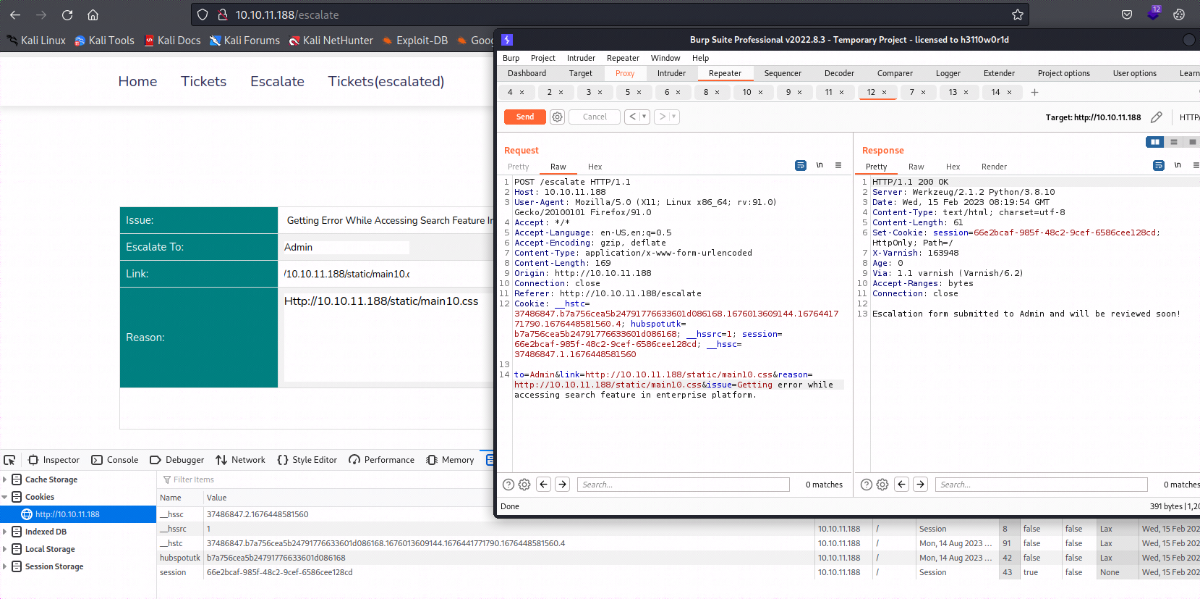Click Kali Tools bookmark

click(104, 41)
